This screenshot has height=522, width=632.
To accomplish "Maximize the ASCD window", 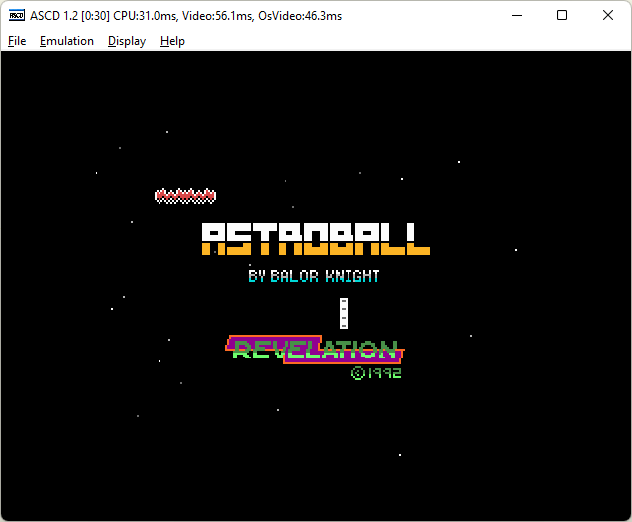I will pyautogui.click(x=562, y=16).
